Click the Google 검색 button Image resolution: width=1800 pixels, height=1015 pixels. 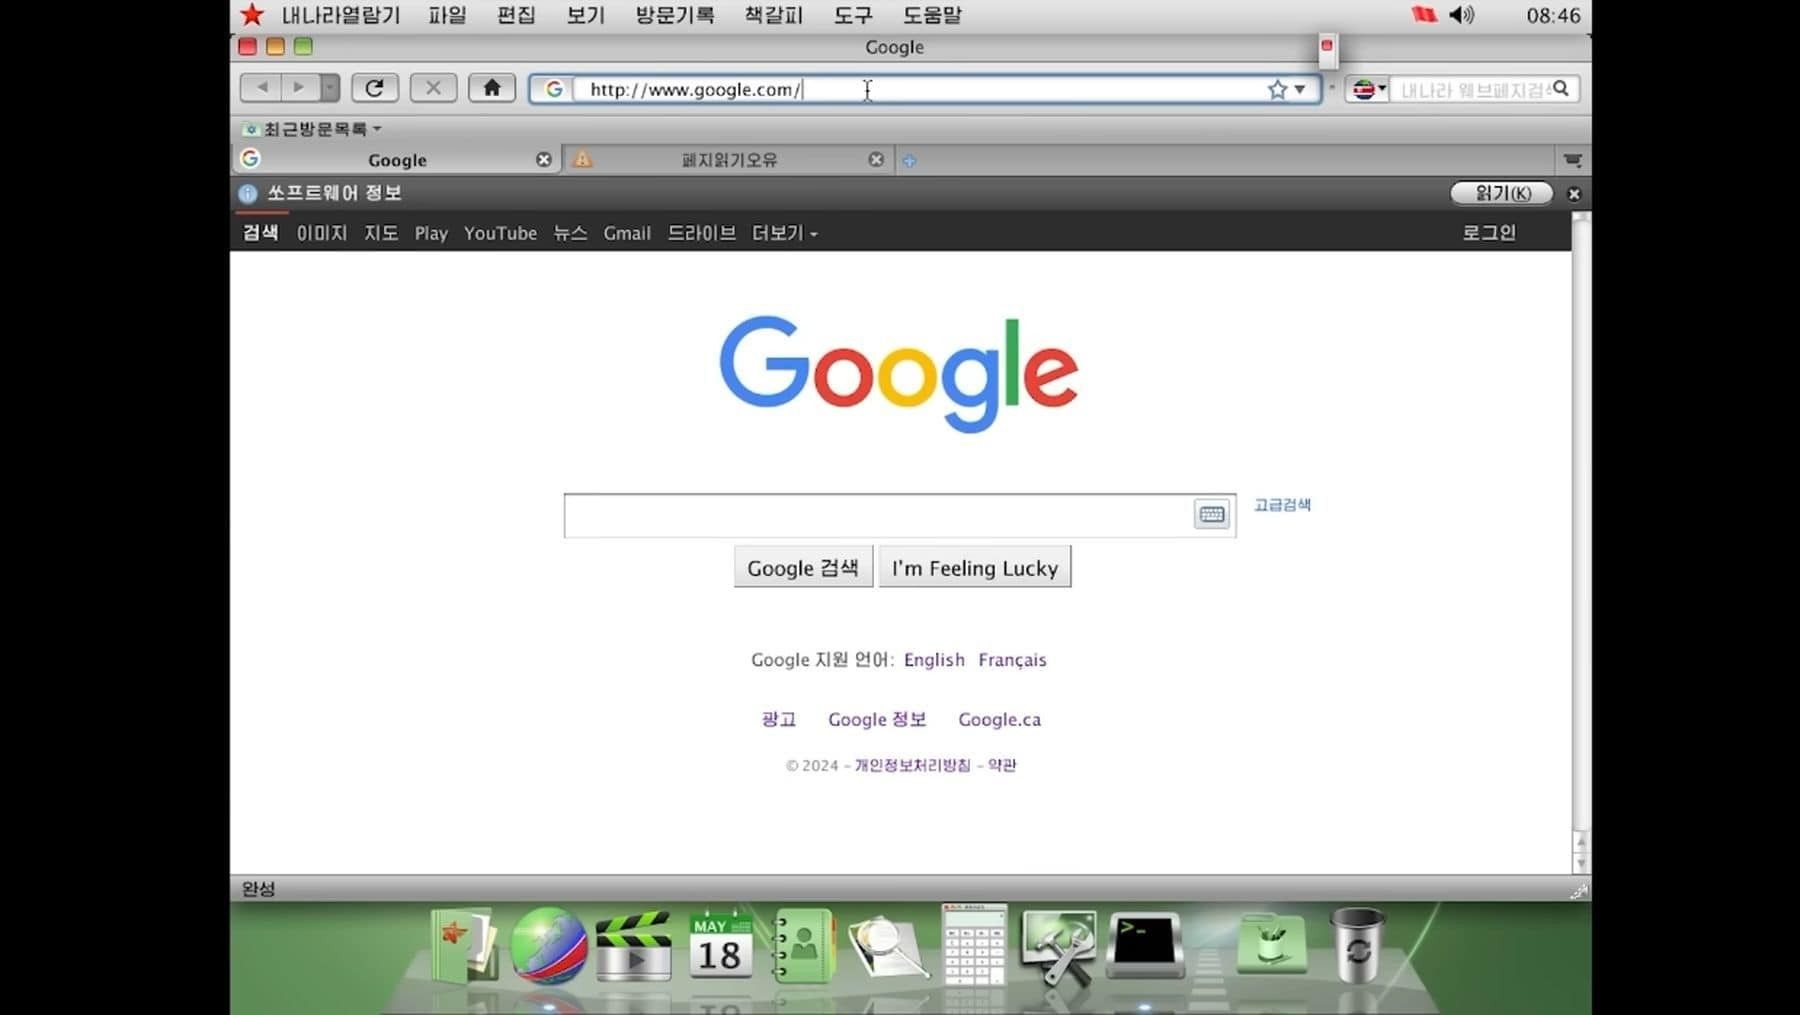[802, 568]
